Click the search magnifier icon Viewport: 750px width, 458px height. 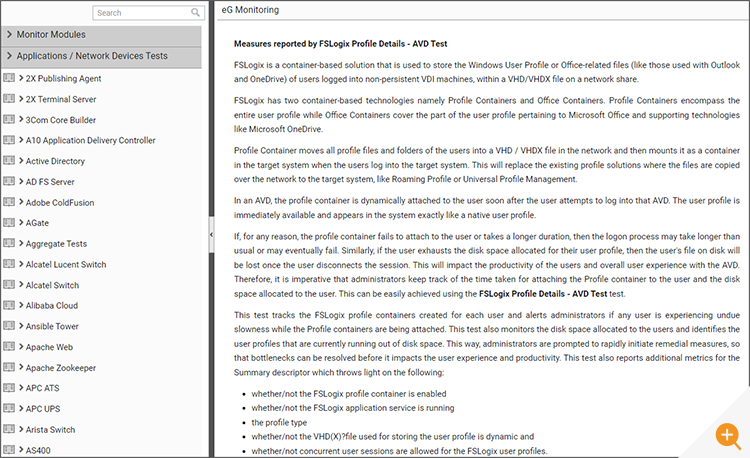pyautogui.click(x=195, y=12)
